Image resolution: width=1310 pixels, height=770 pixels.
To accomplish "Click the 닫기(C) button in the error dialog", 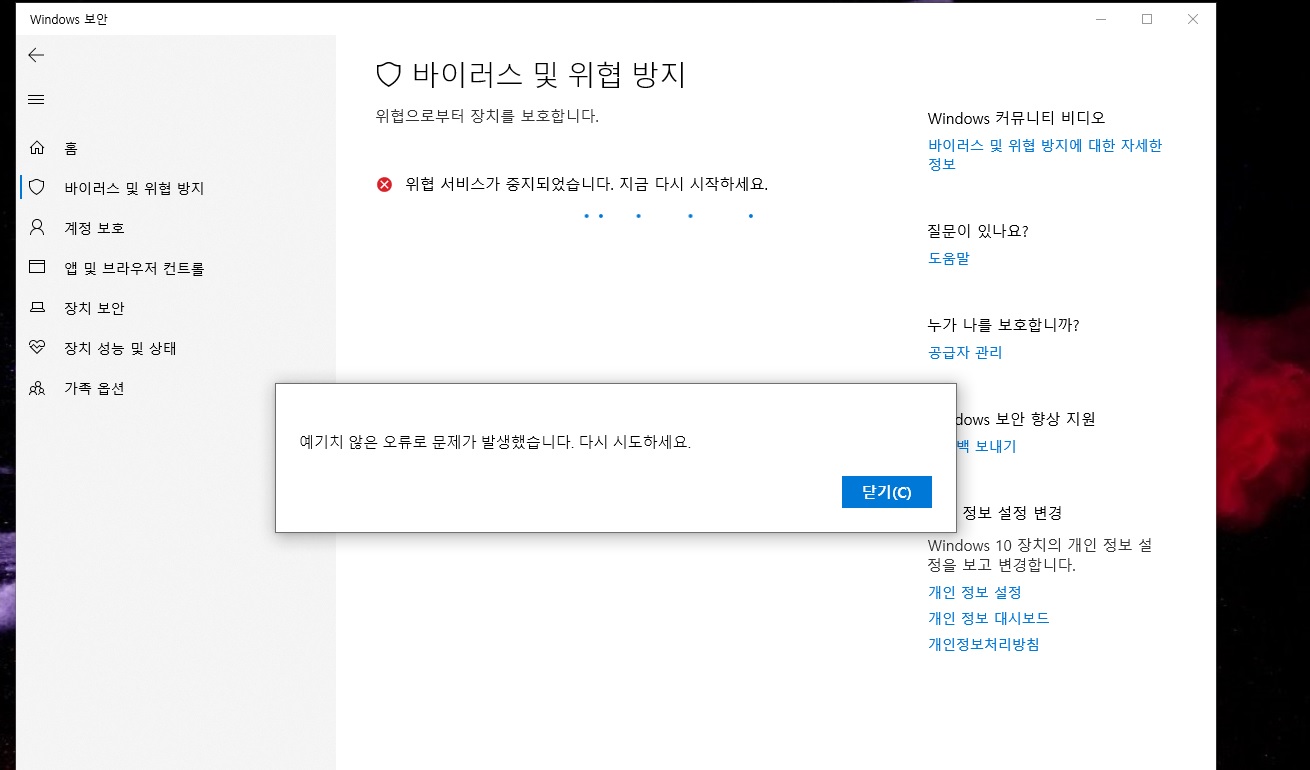I will coord(887,492).
